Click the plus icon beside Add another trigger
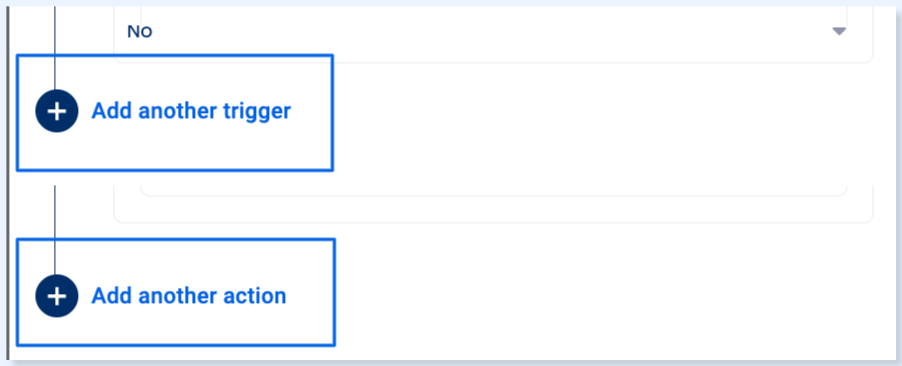This screenshot has height=366, width=902. (56, 111)
